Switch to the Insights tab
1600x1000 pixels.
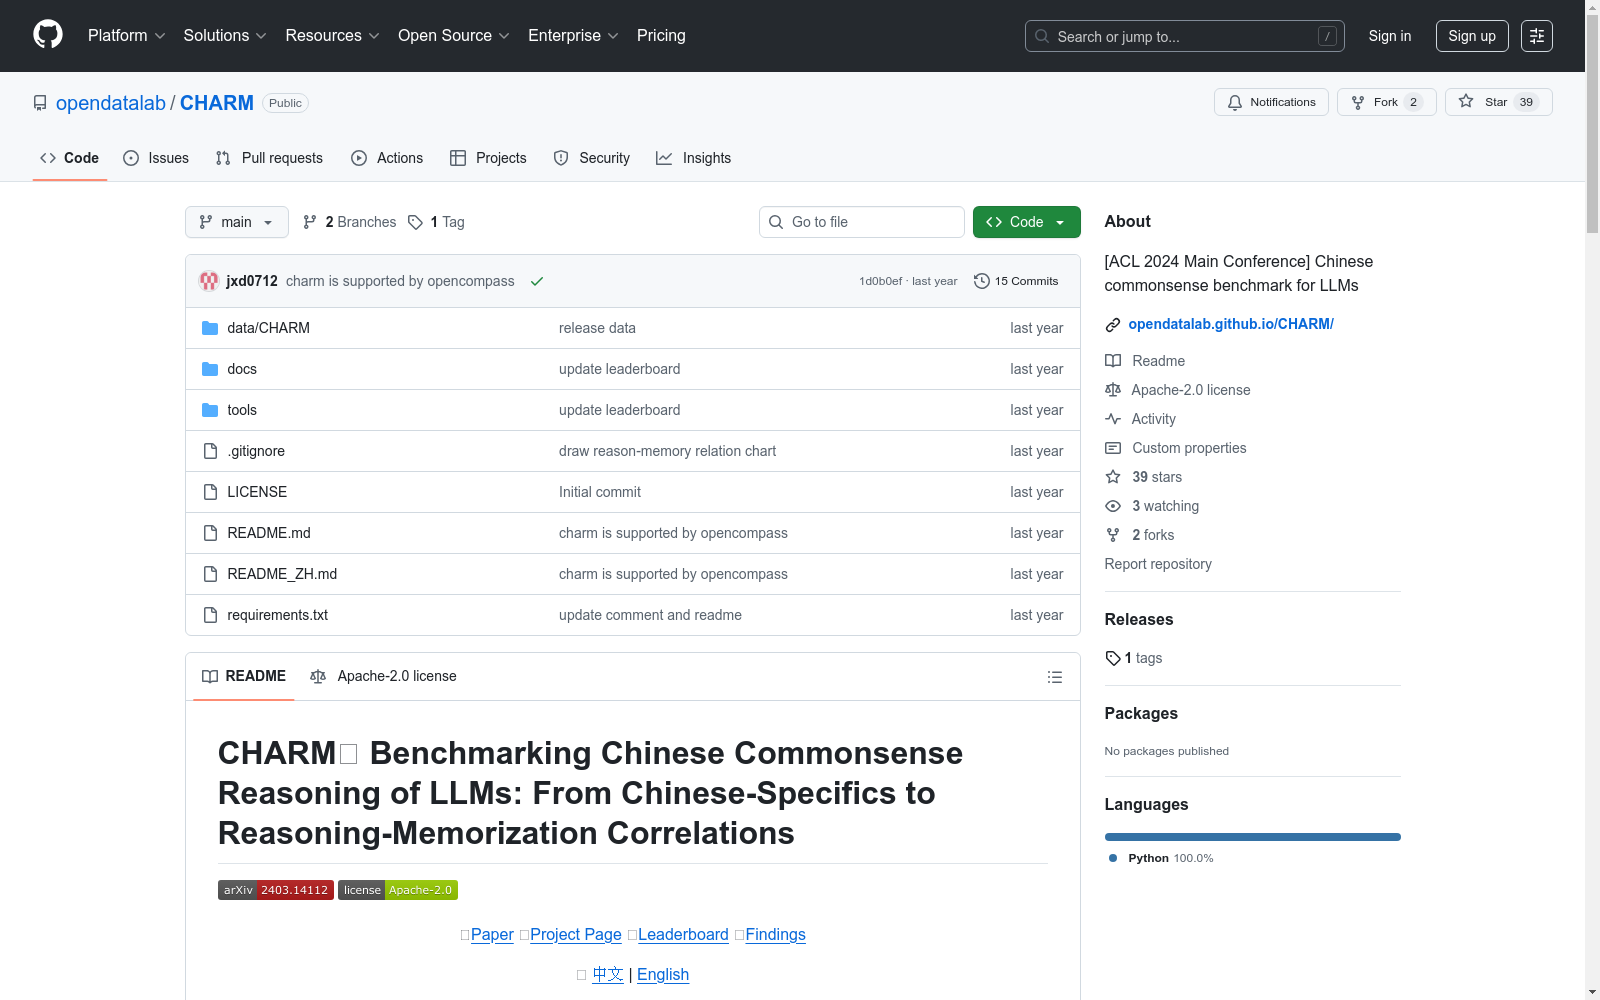694,158
